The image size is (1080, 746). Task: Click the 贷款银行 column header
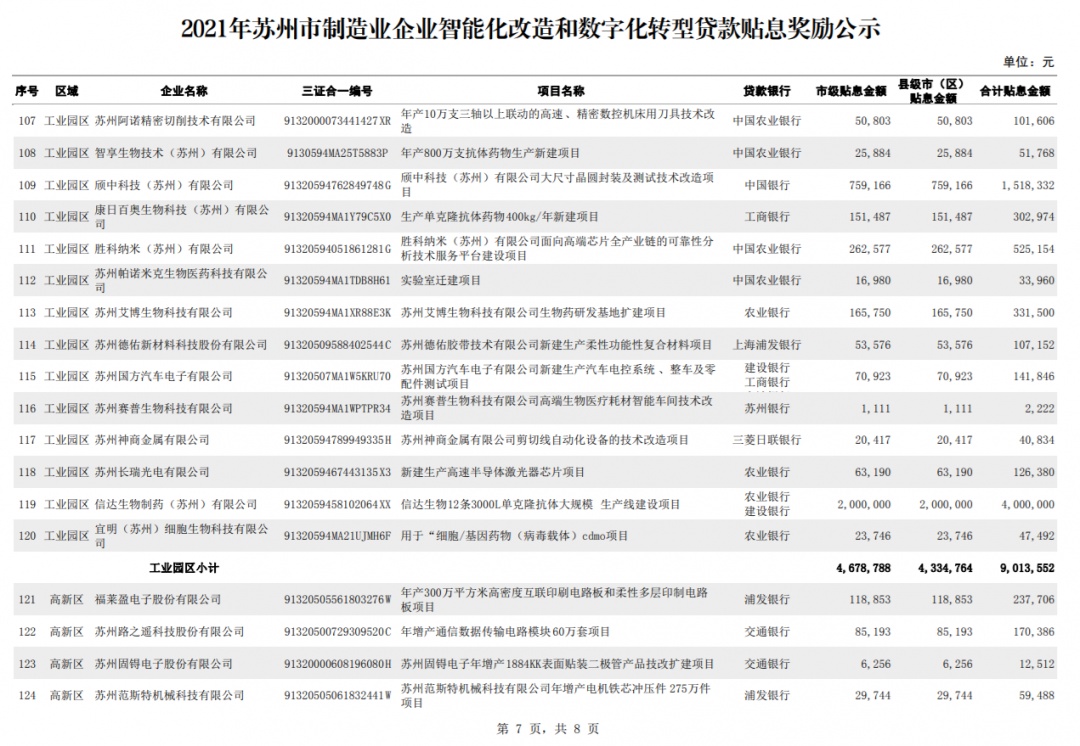pos(767,91)
